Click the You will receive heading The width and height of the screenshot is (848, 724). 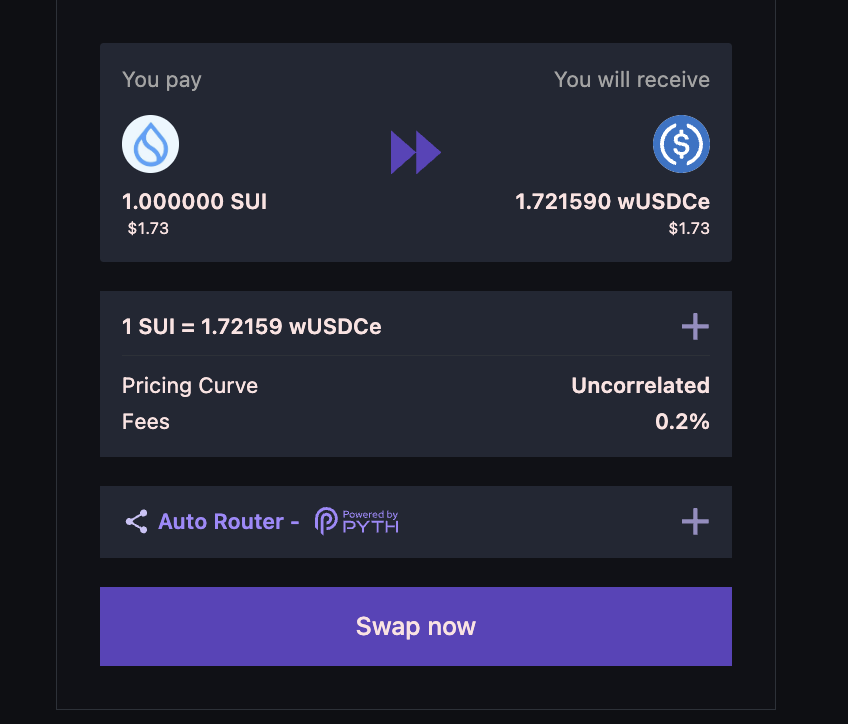tap(632, 80)
